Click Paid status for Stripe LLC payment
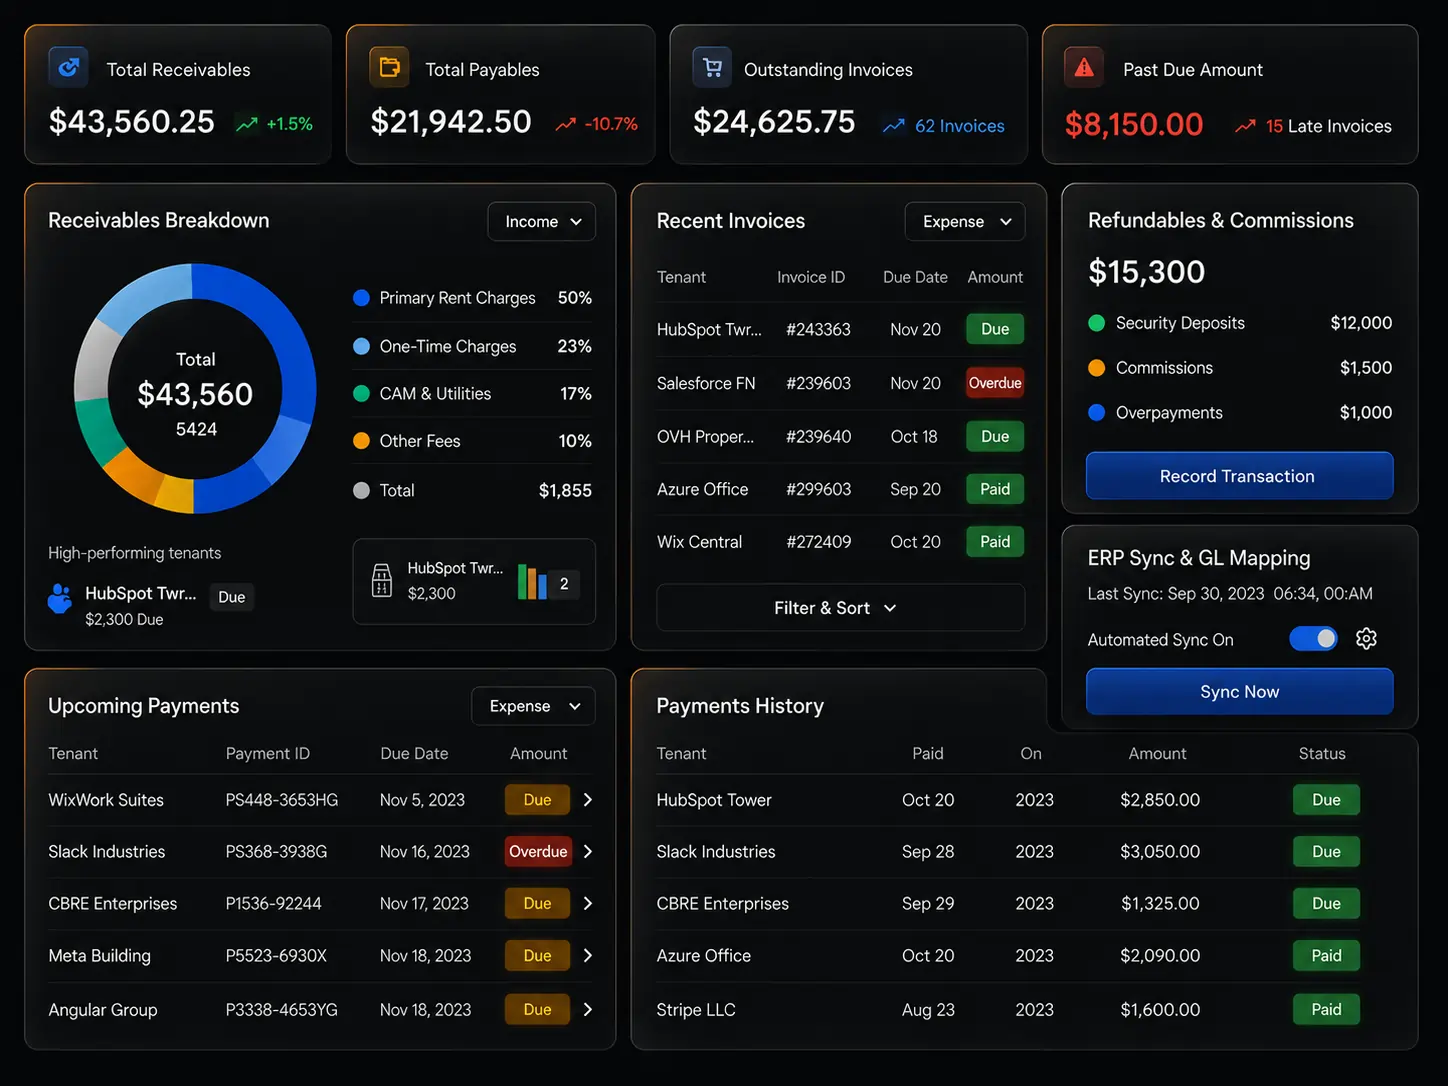This screenshot has width=1448, height=1086. tap(1326, 1010)
